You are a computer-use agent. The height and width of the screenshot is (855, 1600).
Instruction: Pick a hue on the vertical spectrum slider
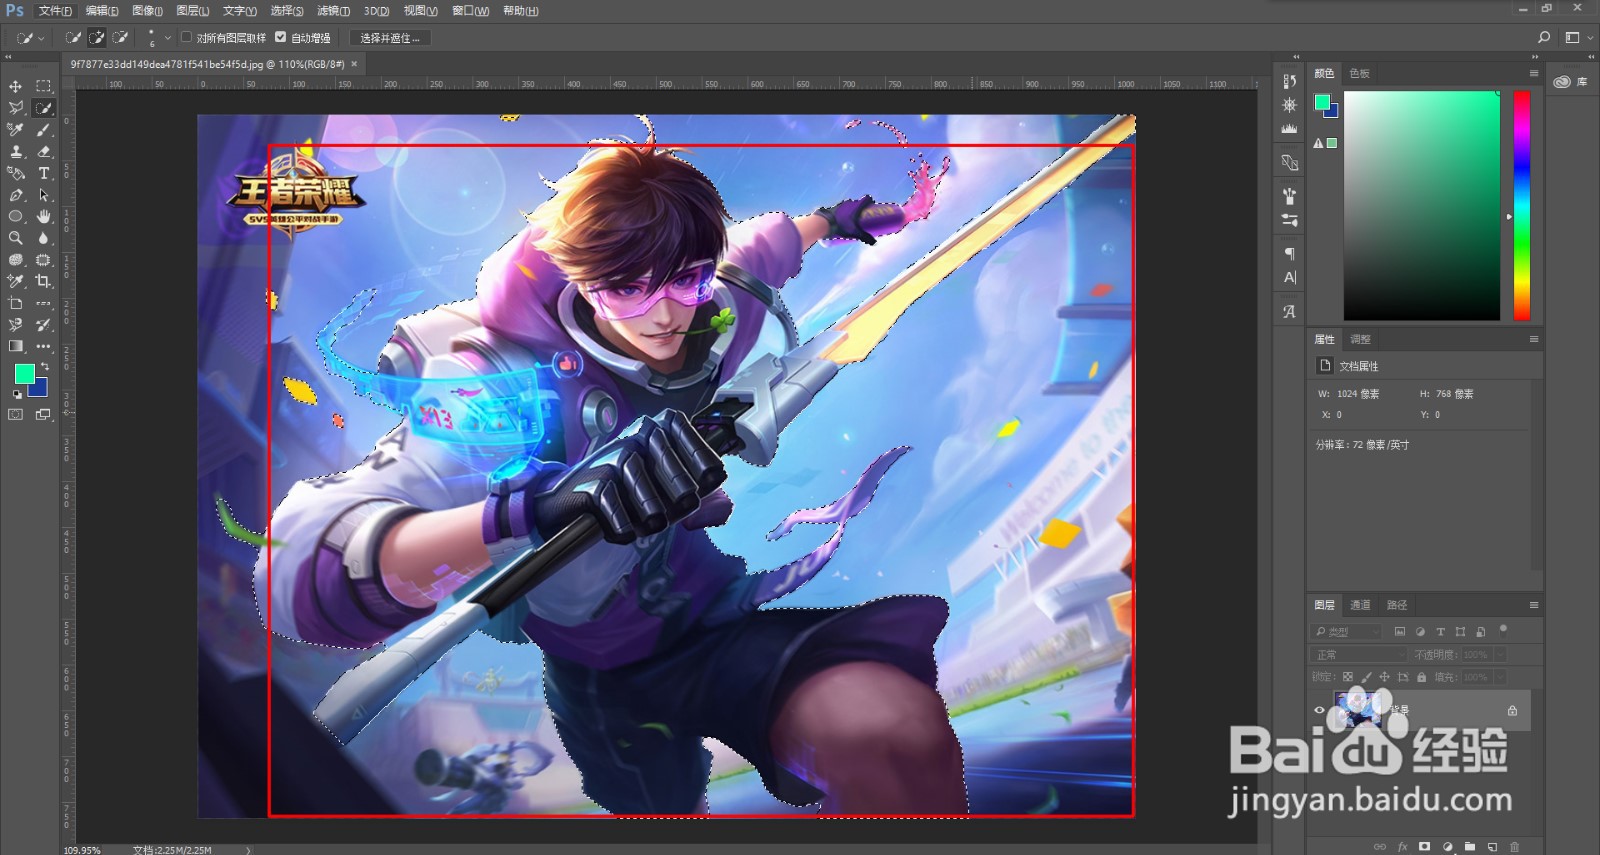point(1521,206)
